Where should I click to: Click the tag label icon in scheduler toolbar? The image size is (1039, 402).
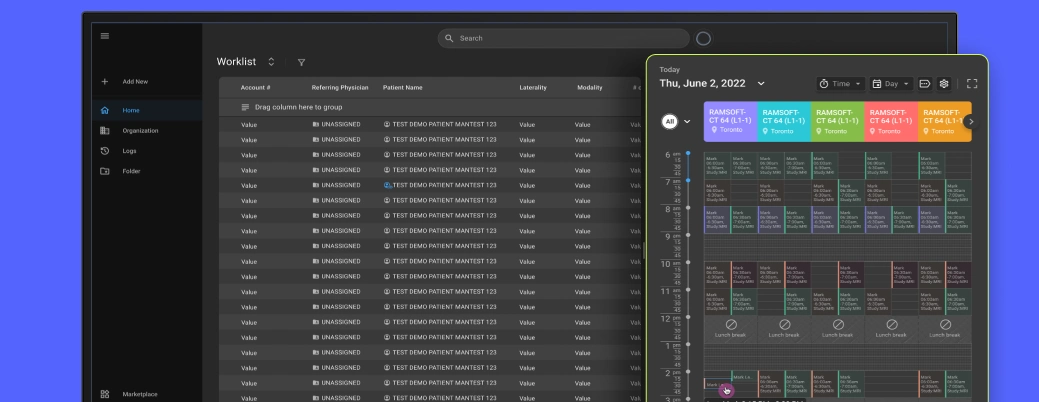point(925,84)
